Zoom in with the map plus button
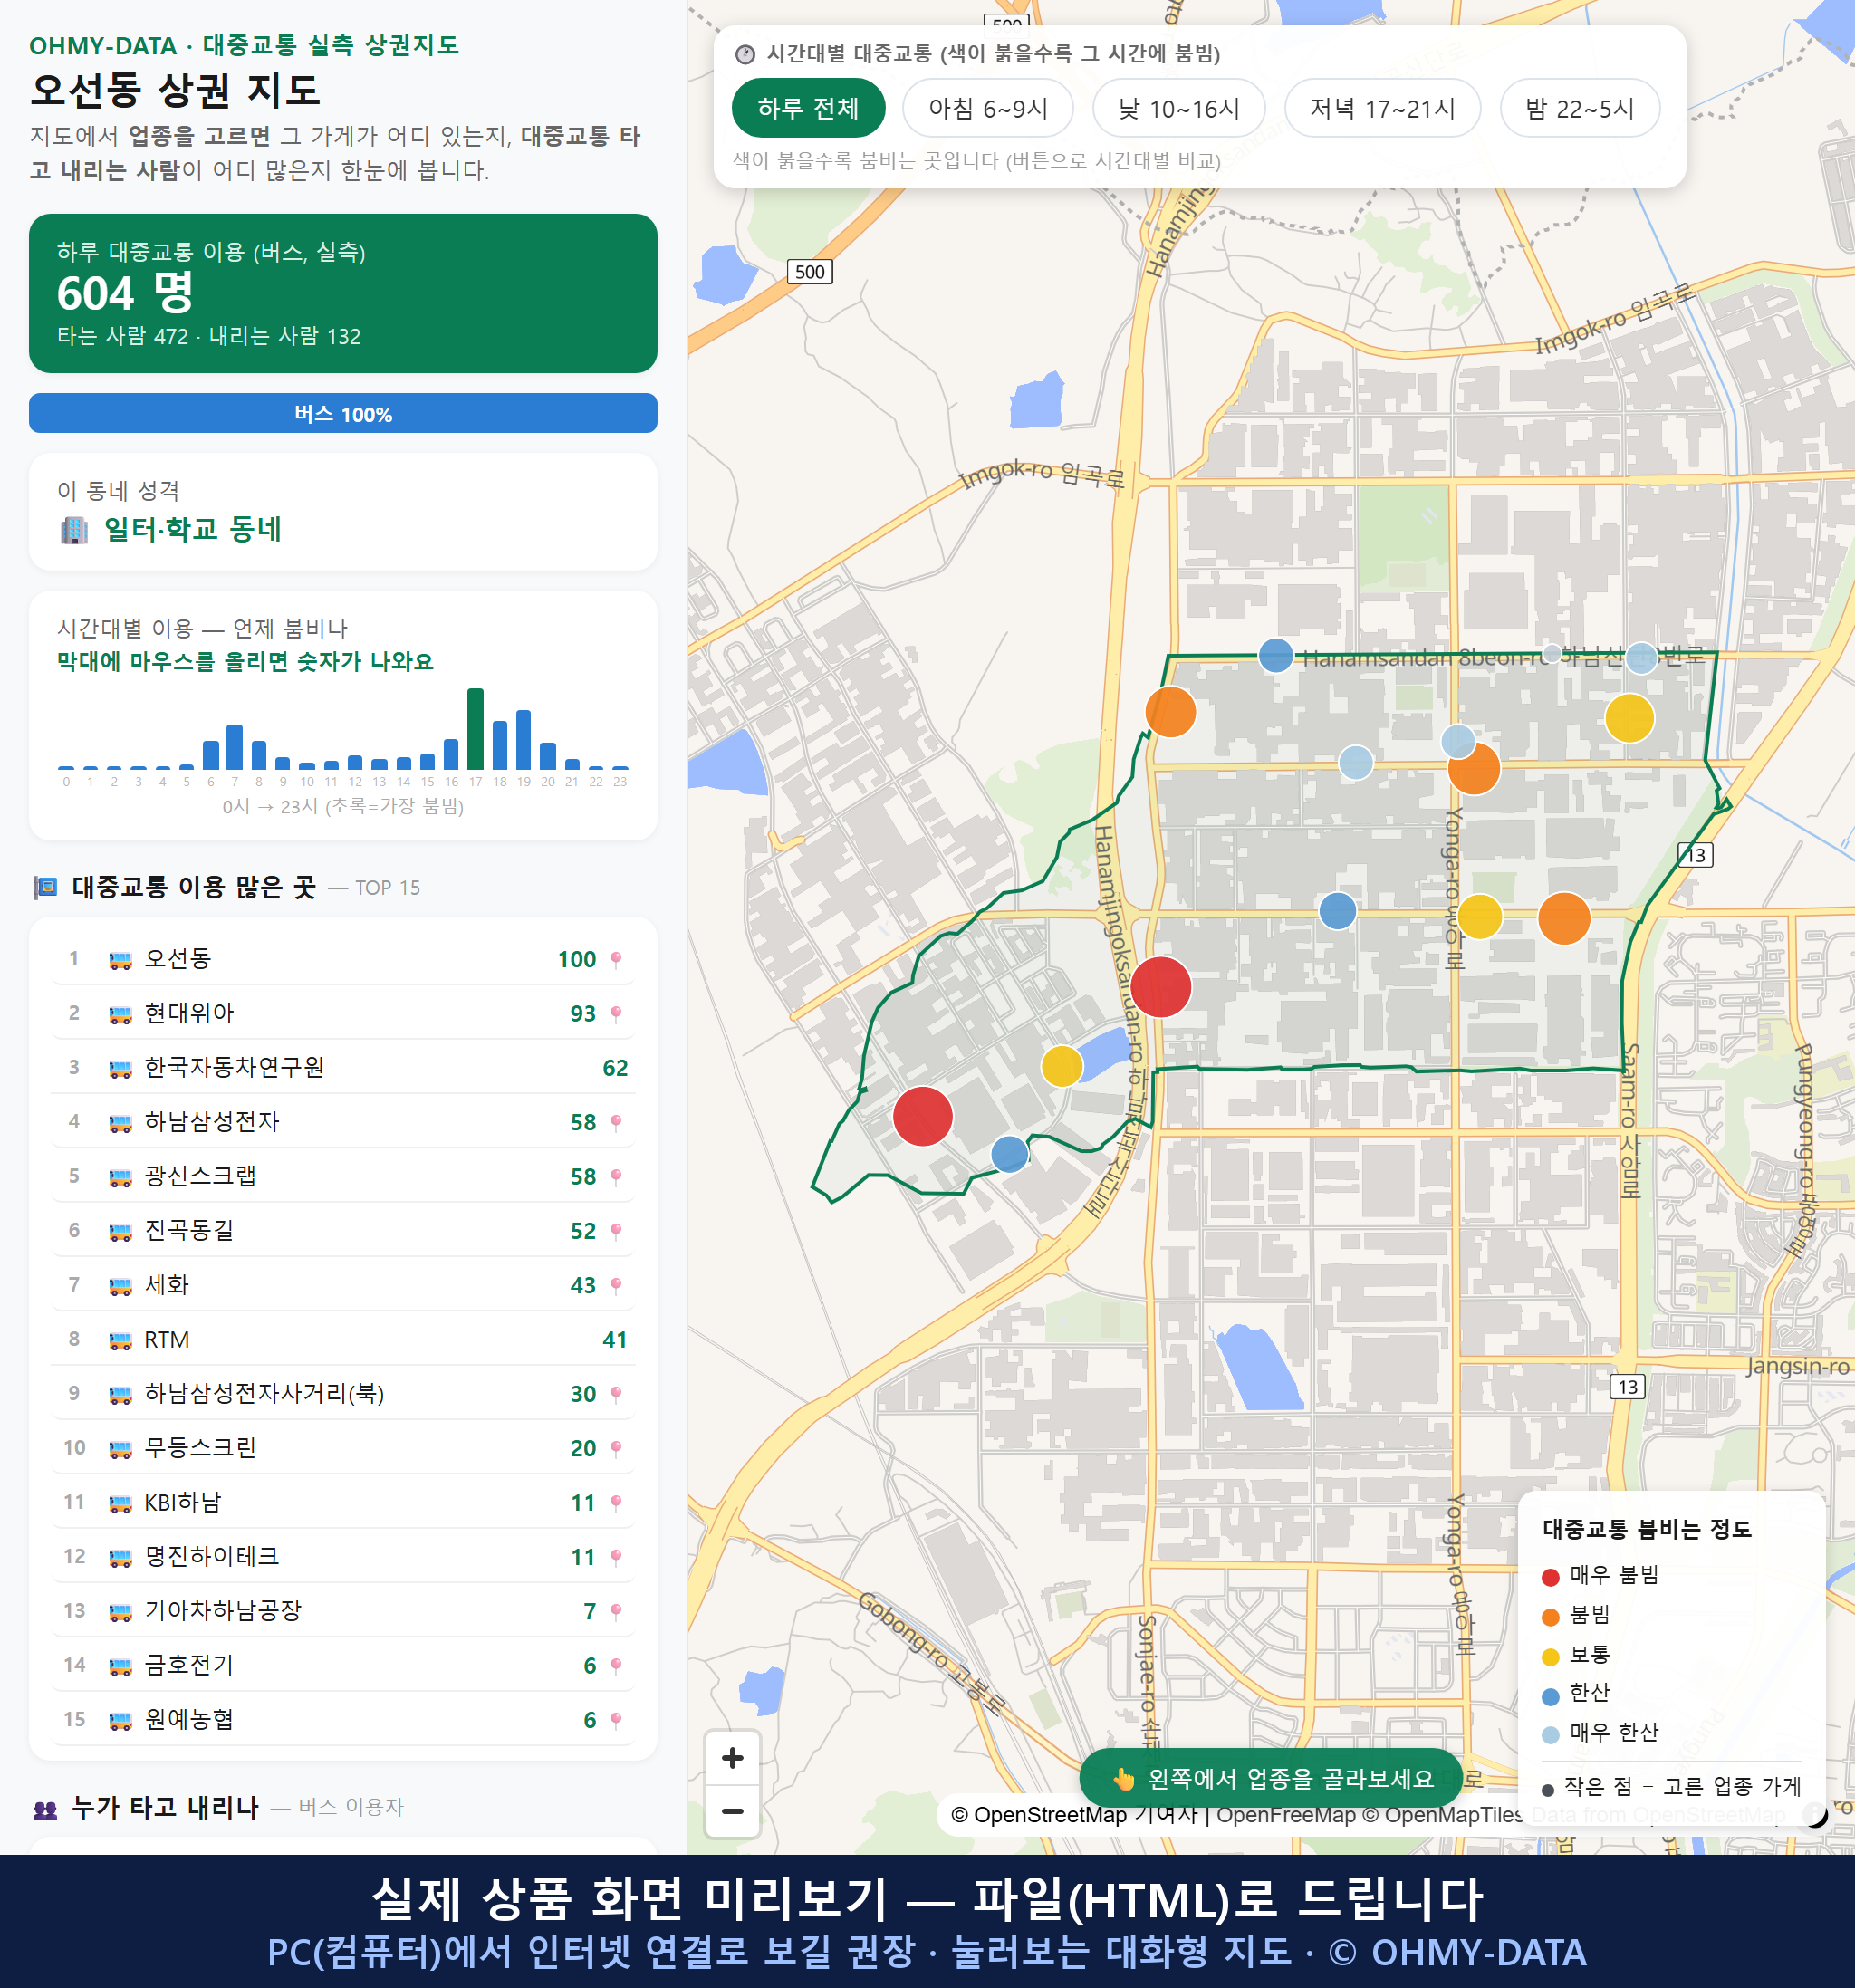Image resolution: width=1855 pixels, height=1988 pixels. pos(732,1757)
